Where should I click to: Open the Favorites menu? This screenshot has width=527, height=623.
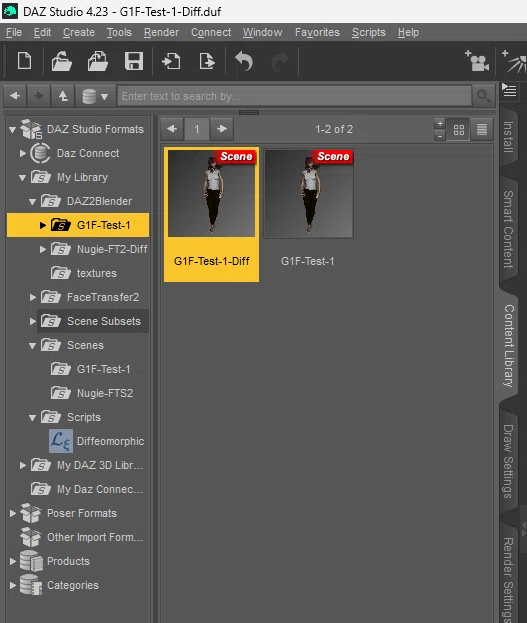317,32
